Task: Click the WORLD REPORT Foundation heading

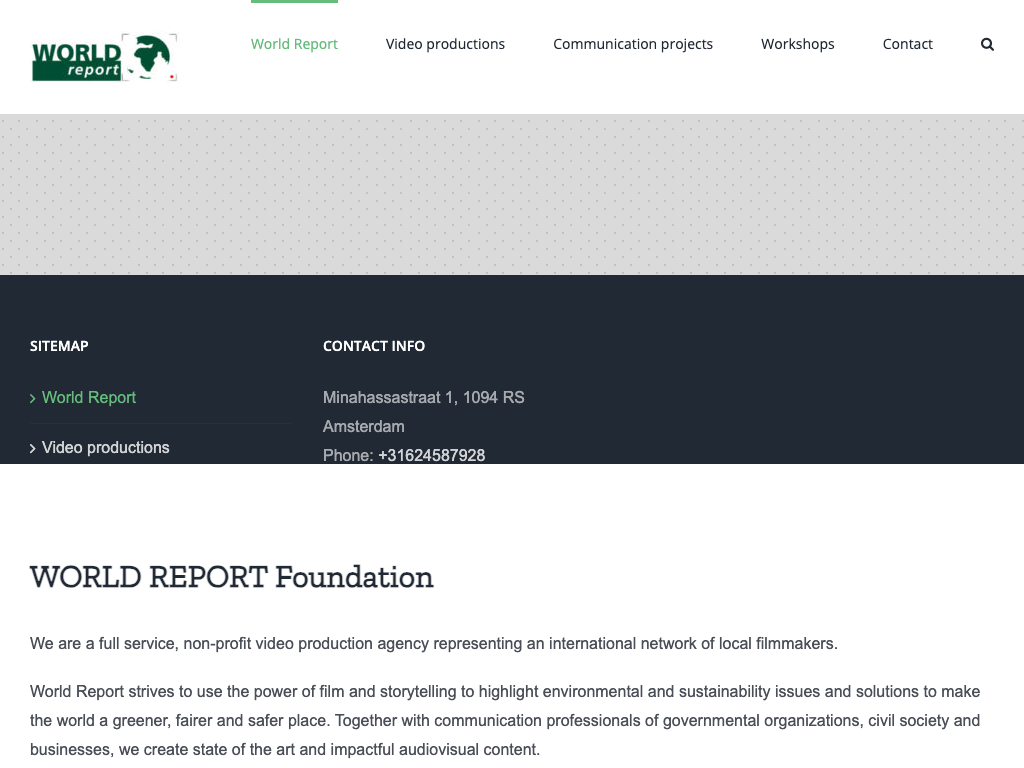Action: click(x=232, y=577)
